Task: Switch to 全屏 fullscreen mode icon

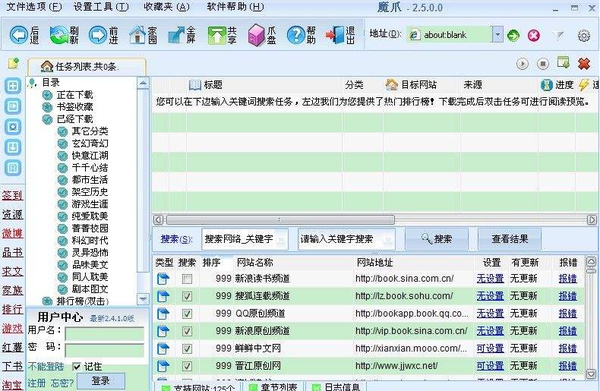Action: tap(177, 35)
